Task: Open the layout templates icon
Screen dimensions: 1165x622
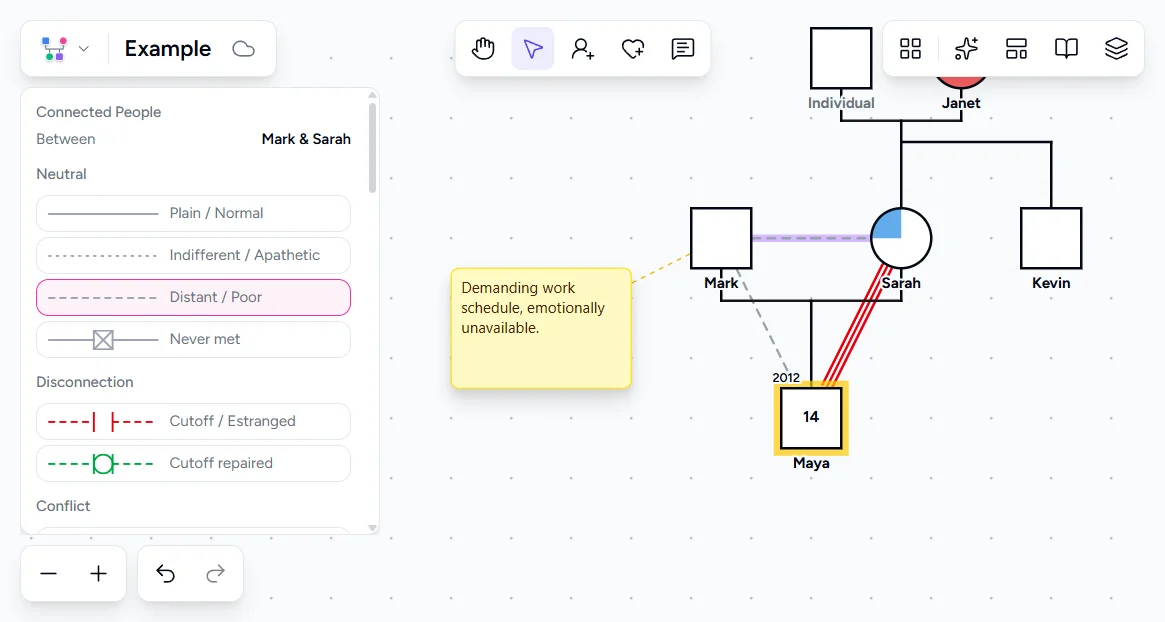Action: click(x=1016, y=49)
